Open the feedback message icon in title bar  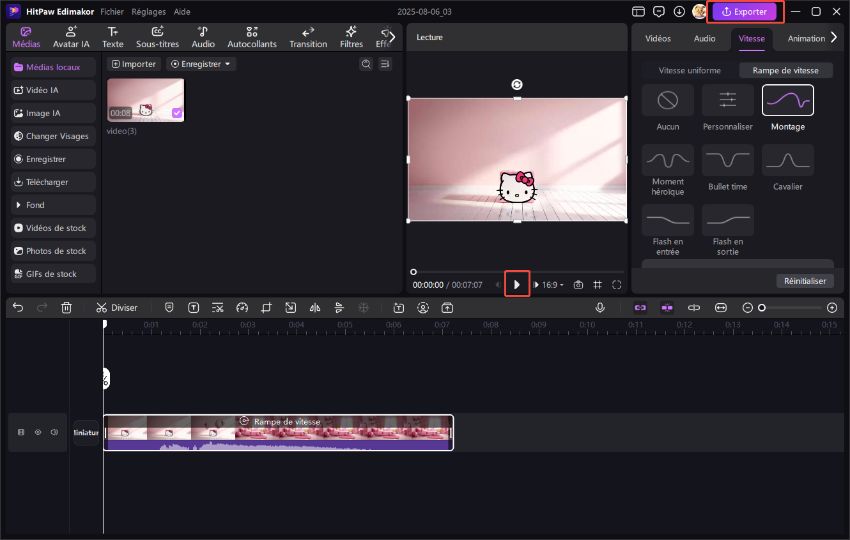659,11
